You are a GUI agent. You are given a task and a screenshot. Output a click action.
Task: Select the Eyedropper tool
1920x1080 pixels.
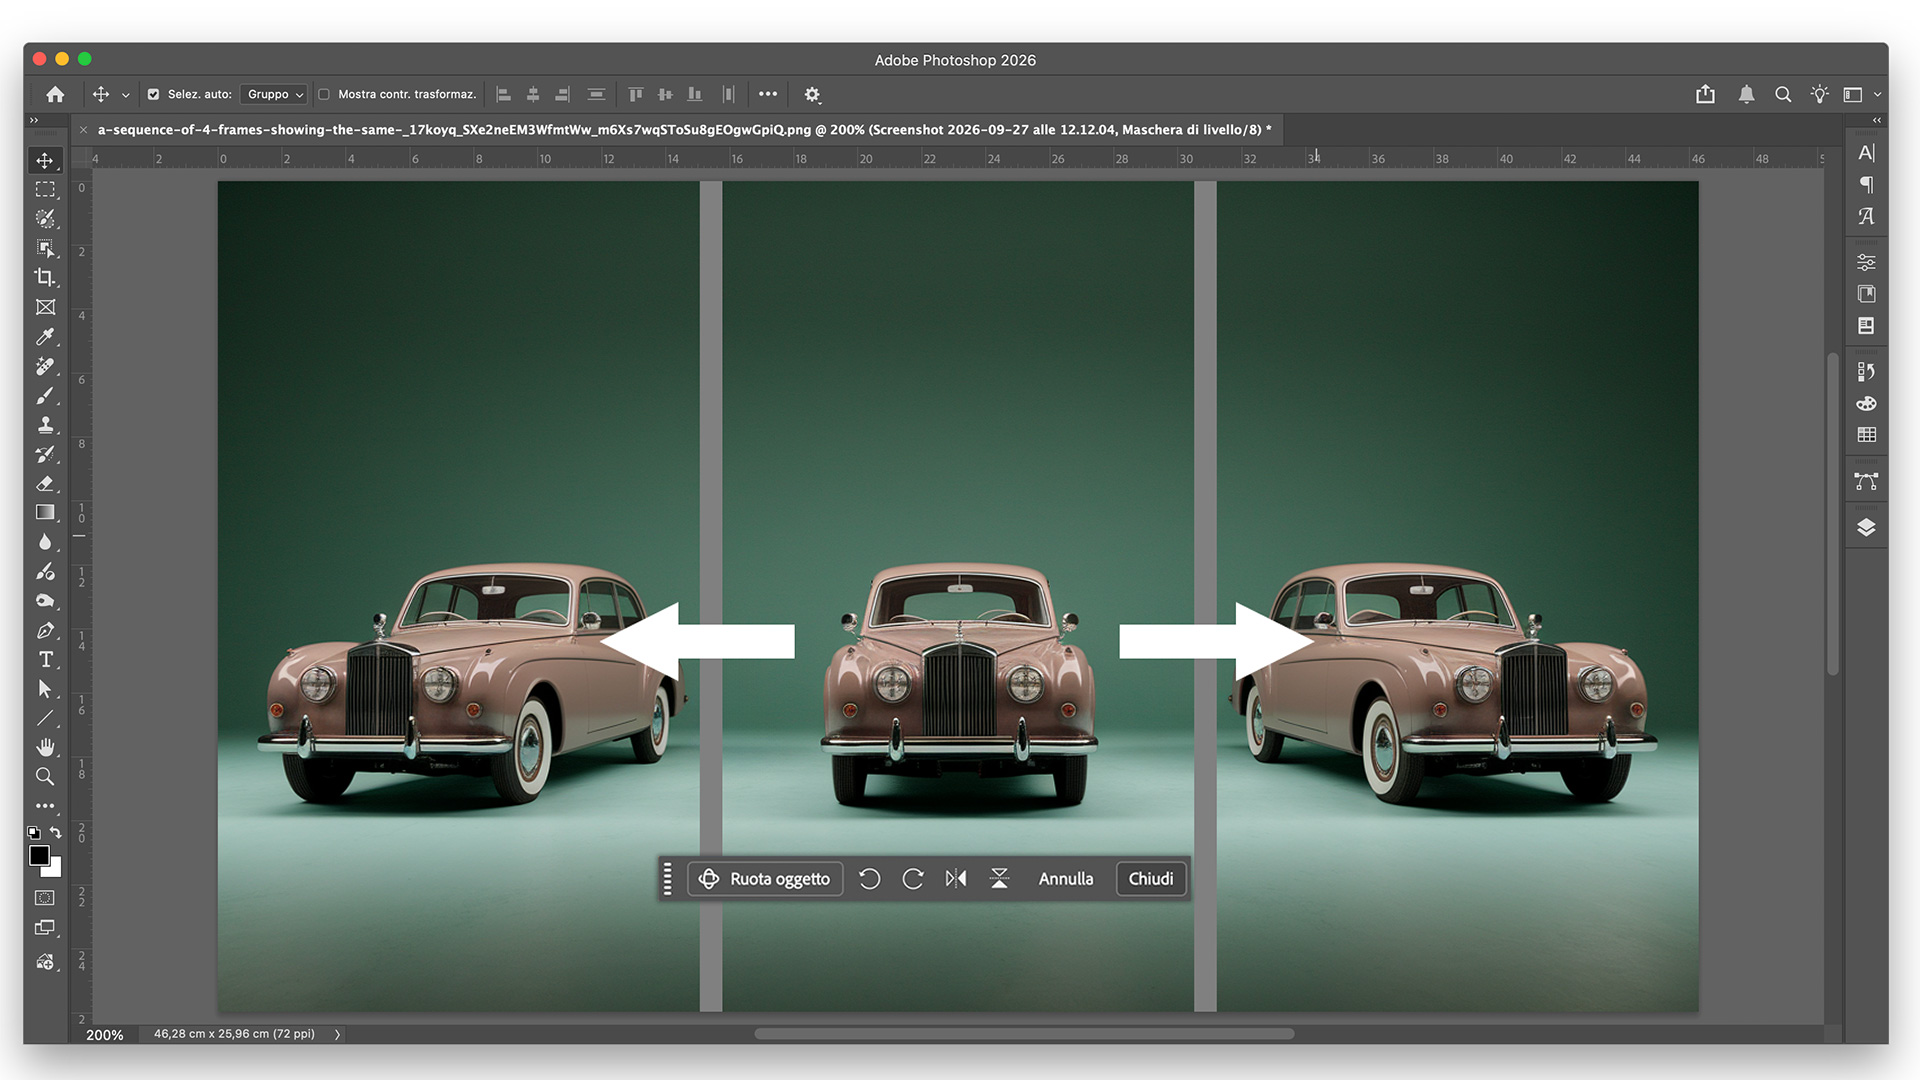click(45, 337)
